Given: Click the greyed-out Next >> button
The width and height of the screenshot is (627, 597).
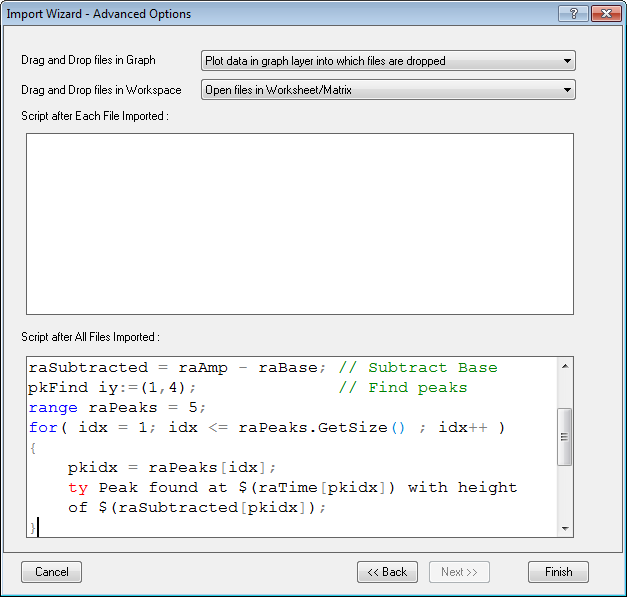Looking at the screenshot, I should [459, 572].
